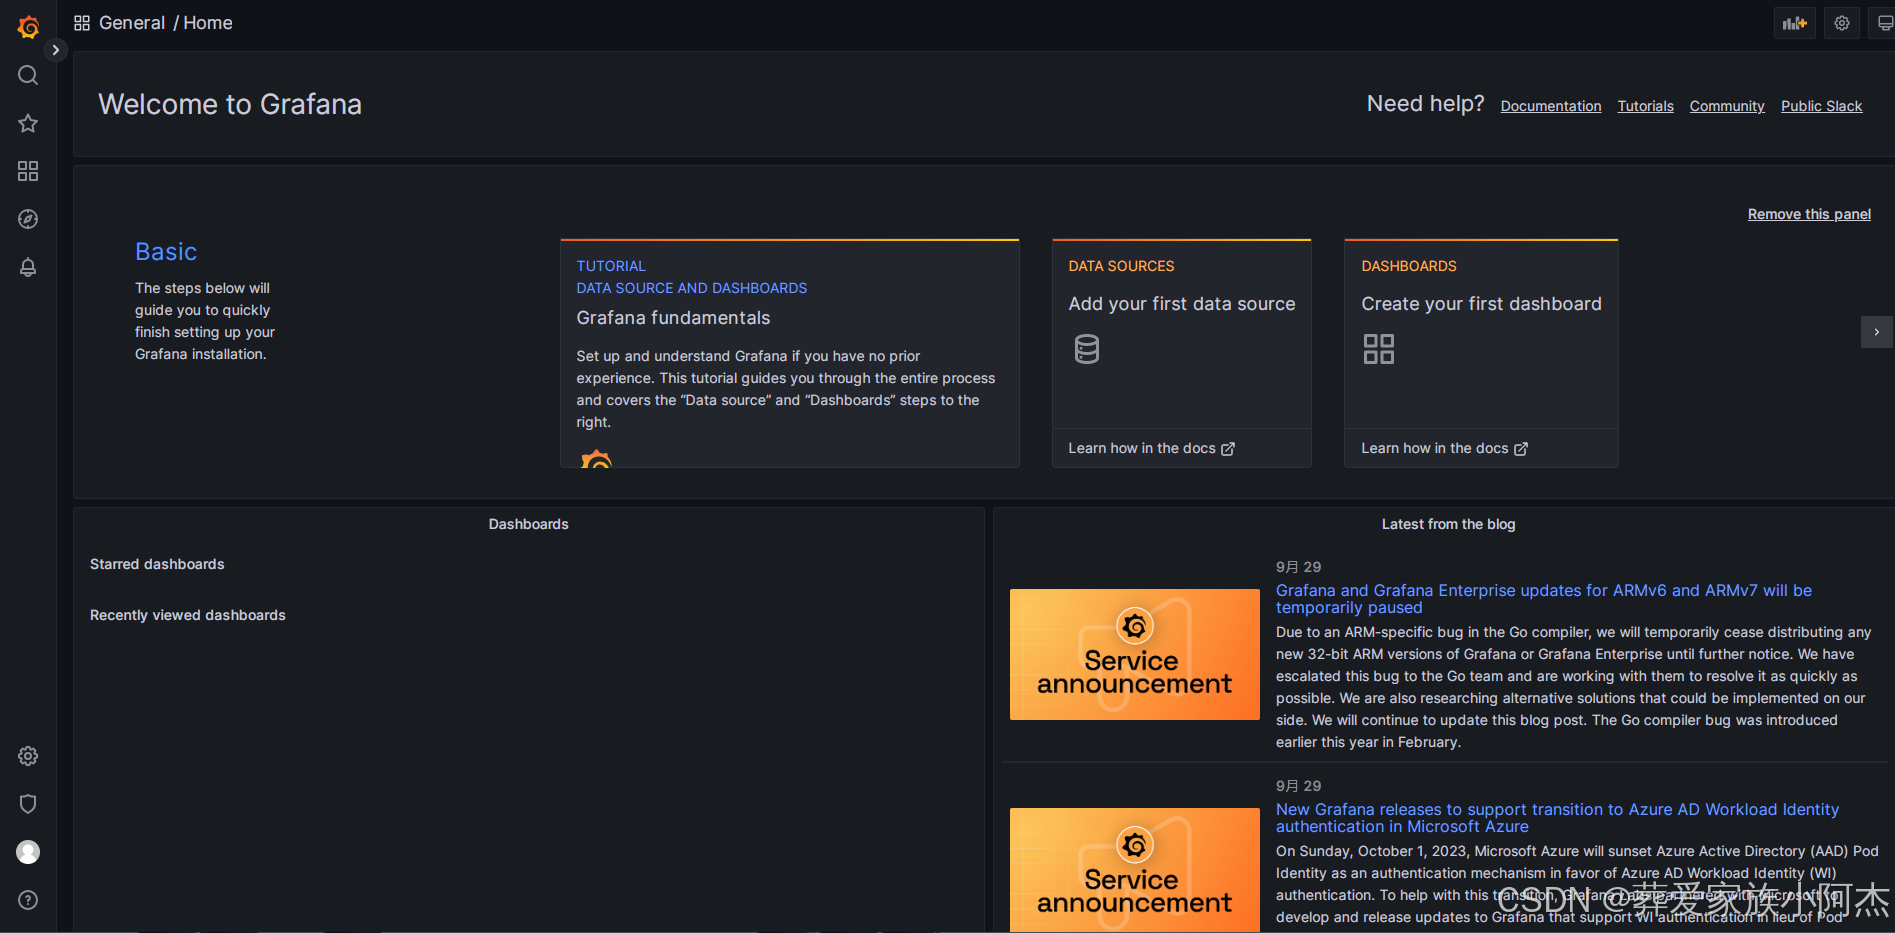Image resolution: width=1895 pixels, height=933 pixels.
Task: Open the Explore compass icon
Action: point(28,219)
